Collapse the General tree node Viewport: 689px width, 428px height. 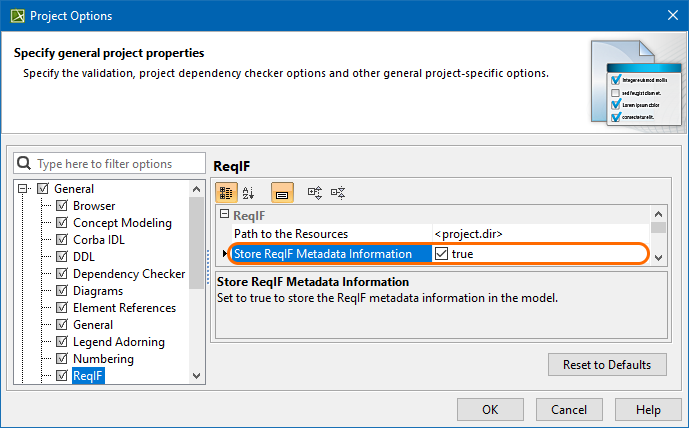click(x=24, y=189)
